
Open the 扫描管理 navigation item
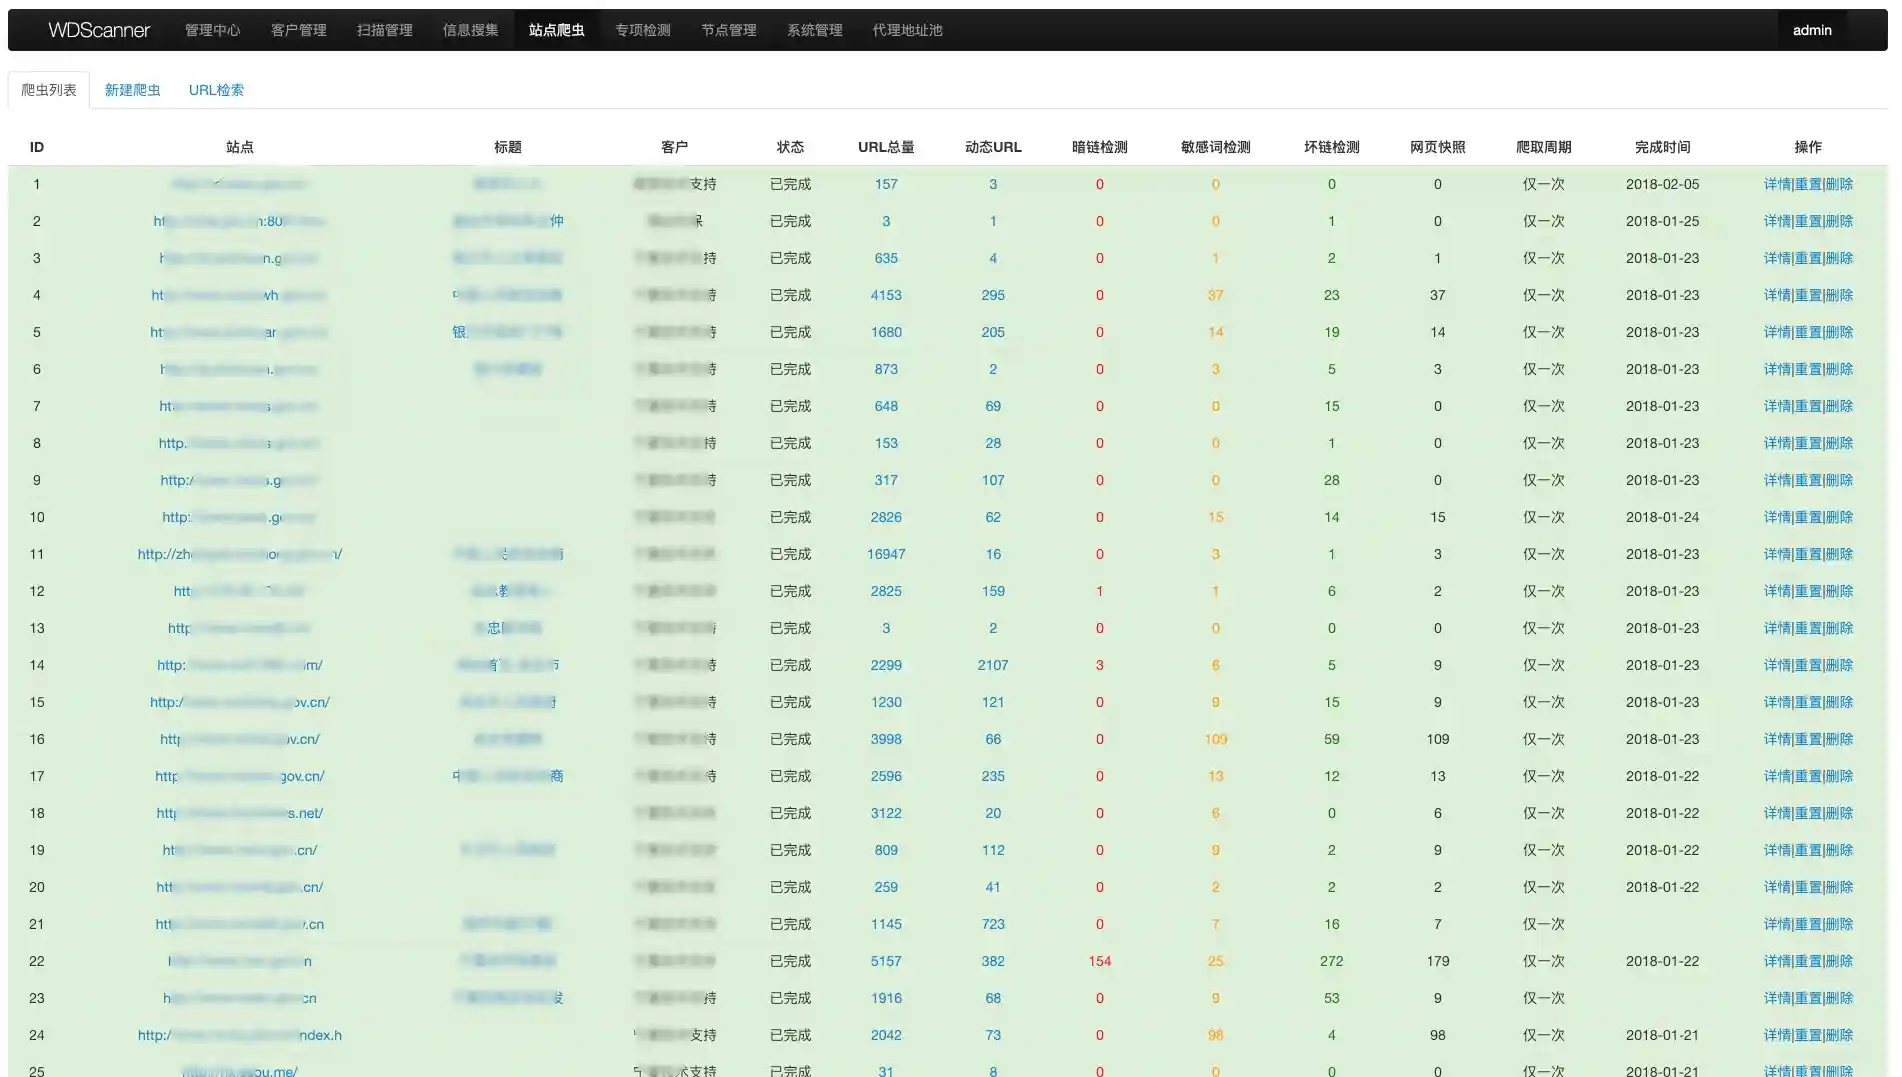pyautogui.click(x=384, y=30)
